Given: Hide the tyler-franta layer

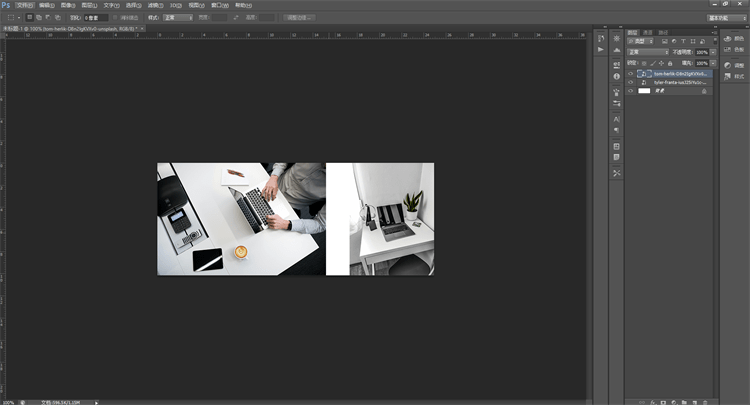Looking at the screenshot, I should pos(631,82).
